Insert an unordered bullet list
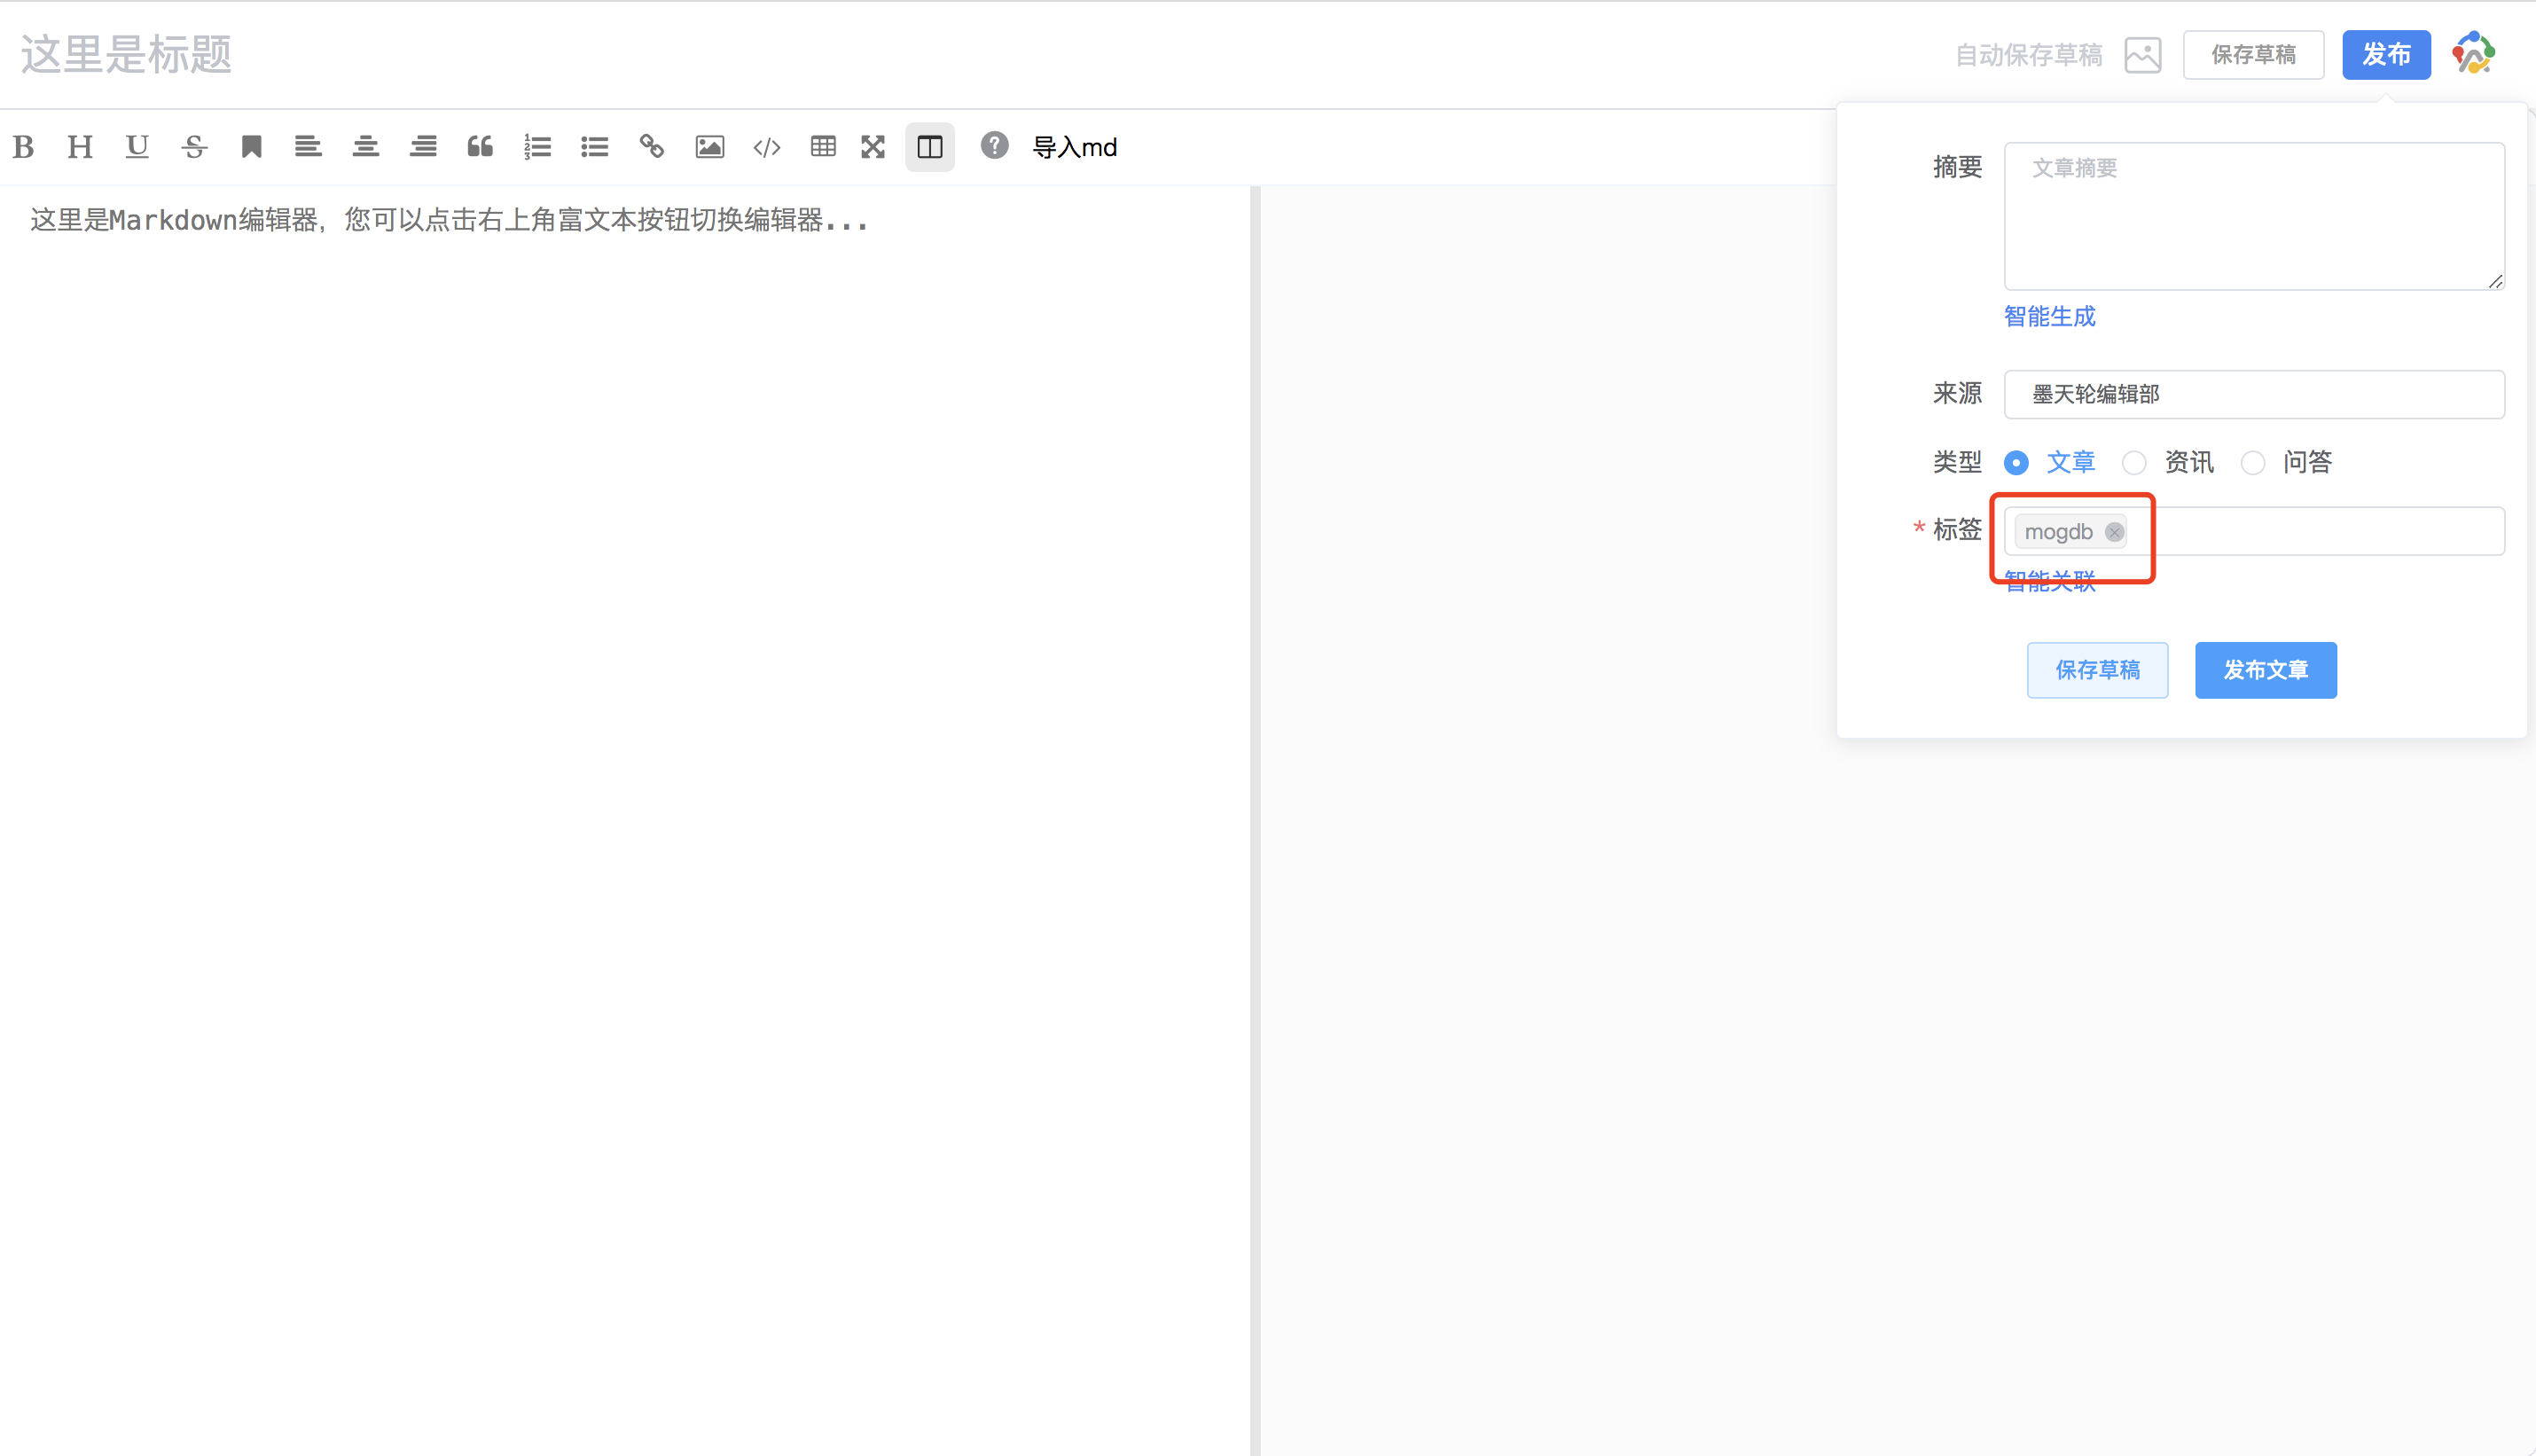2536x1456 pixels. (x=595, y=147)
